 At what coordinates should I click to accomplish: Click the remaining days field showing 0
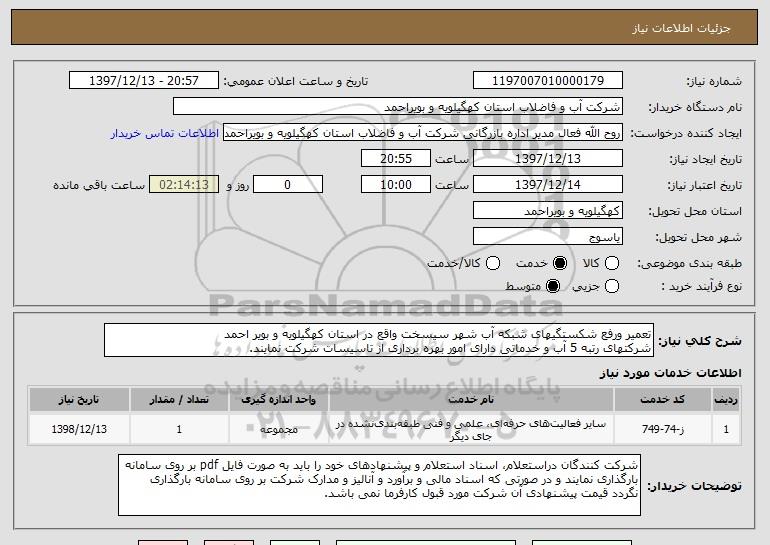click(x=288, y=185)
